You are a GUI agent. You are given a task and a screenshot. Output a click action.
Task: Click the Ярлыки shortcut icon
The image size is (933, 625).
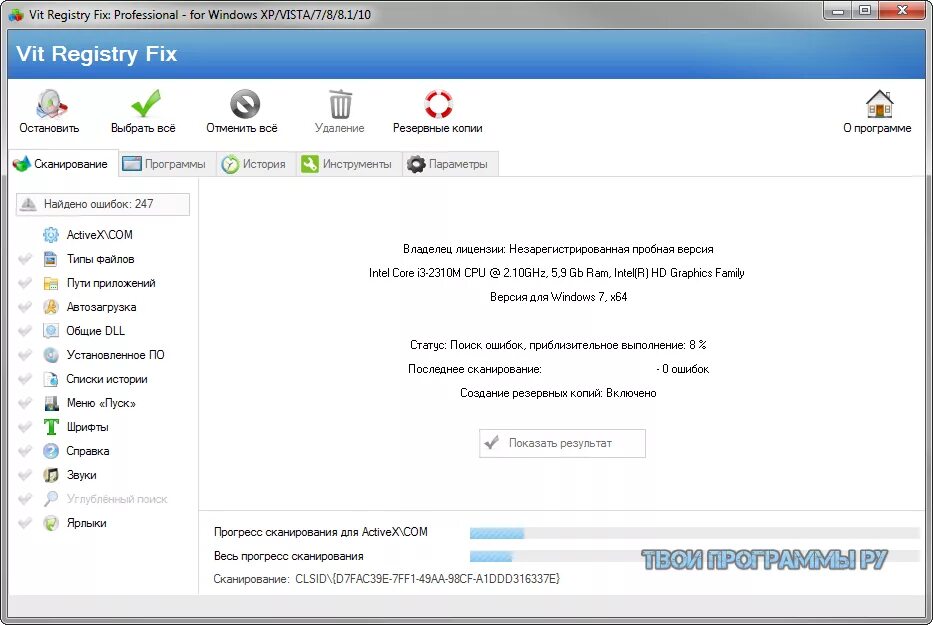coord(51,523)
